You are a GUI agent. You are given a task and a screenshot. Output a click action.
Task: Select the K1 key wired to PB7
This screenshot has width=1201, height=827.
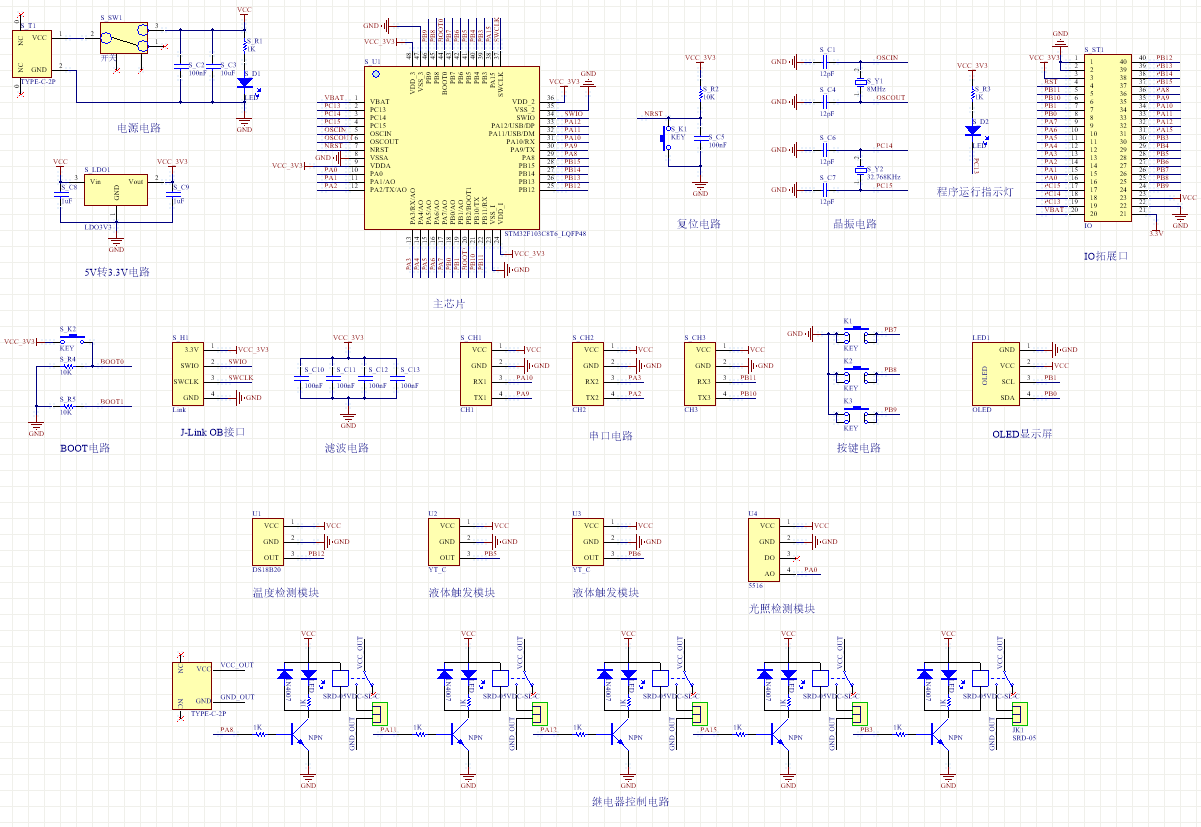(857, 335)
